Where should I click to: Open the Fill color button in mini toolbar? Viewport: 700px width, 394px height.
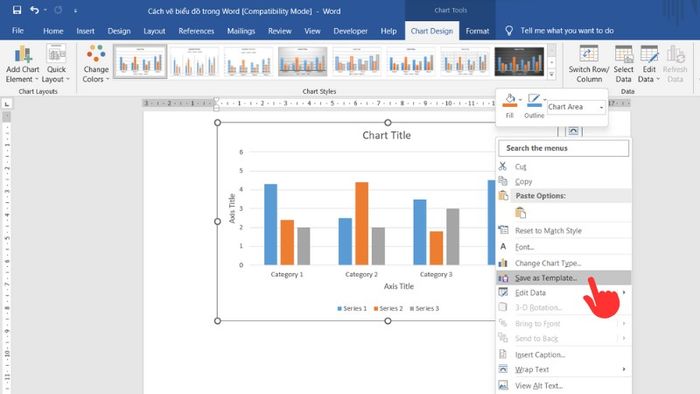(x=509, y=100)
